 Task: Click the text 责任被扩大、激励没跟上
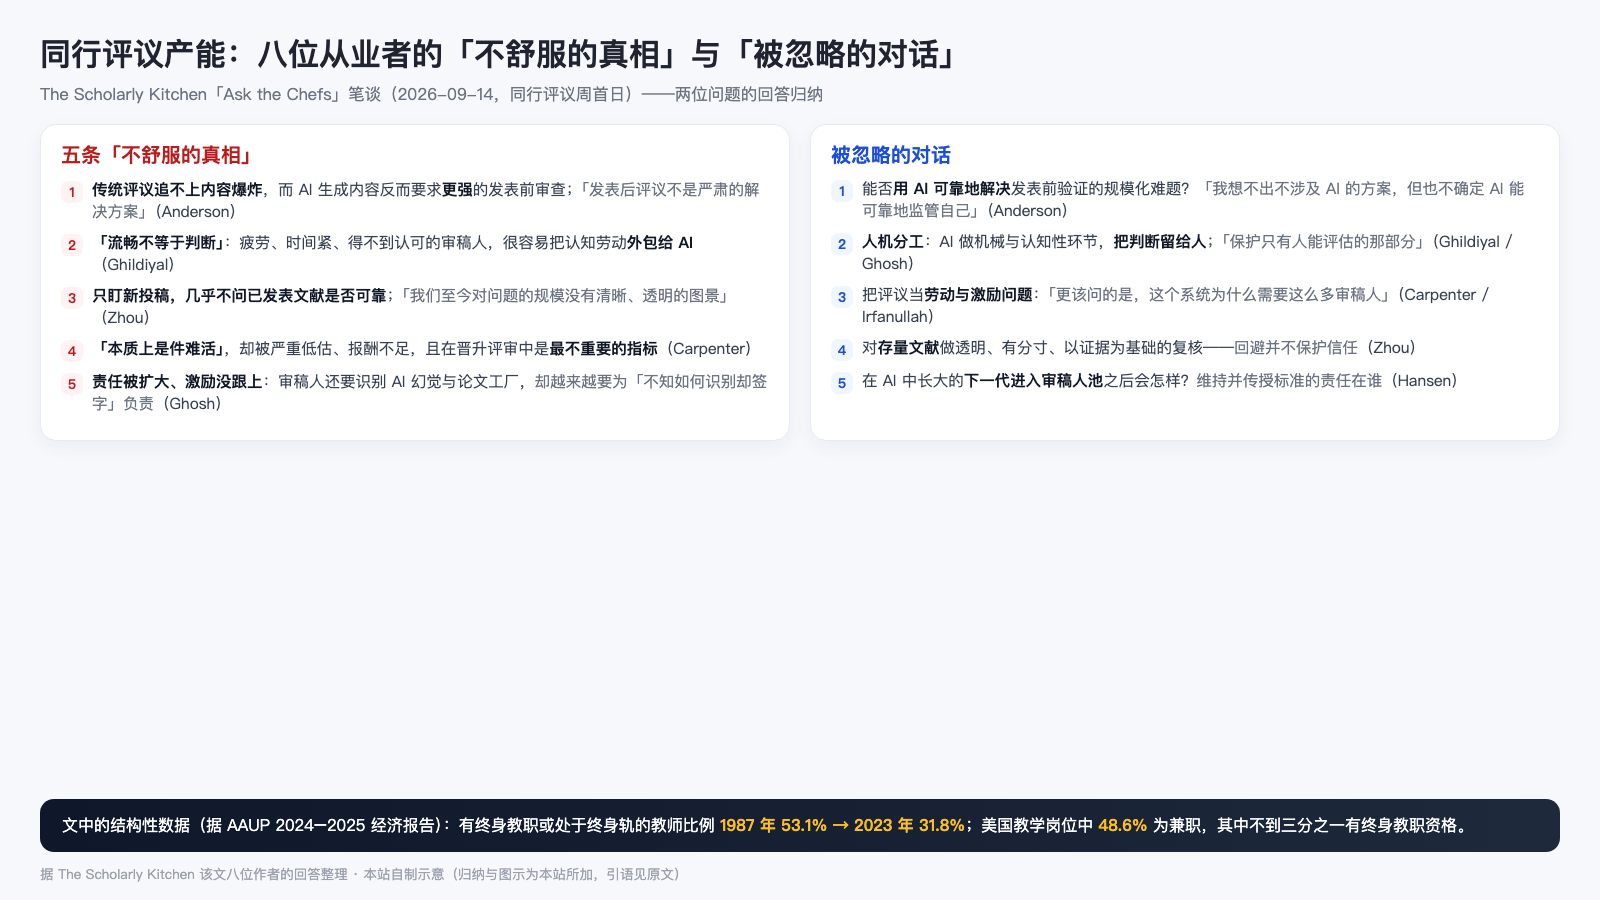tap(177, 381)
